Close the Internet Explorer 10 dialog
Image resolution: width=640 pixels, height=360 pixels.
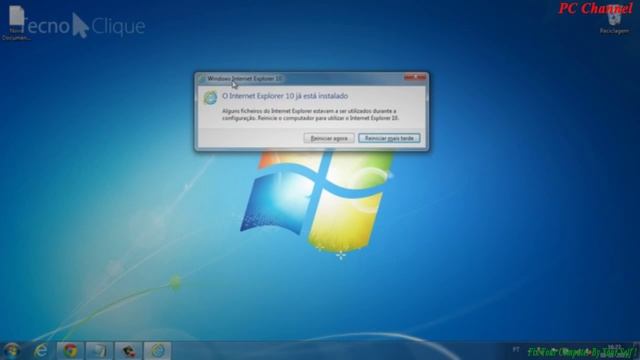(x=416, y=78)
